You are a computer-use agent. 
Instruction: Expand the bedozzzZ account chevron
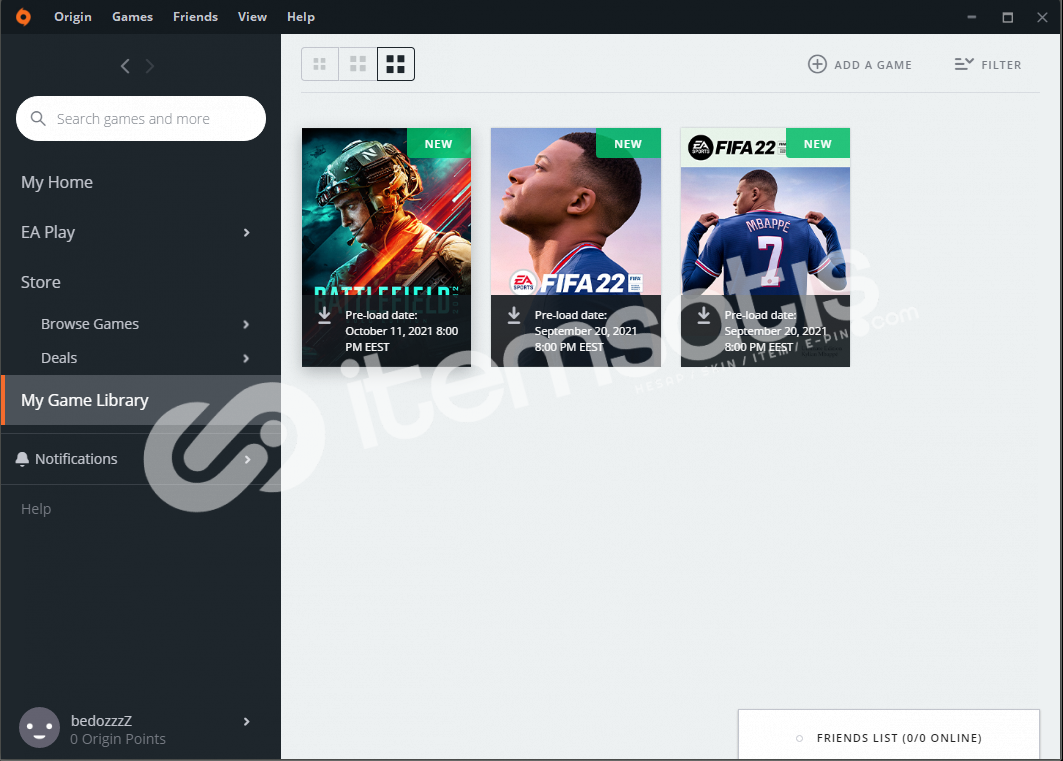click(246, 722)
